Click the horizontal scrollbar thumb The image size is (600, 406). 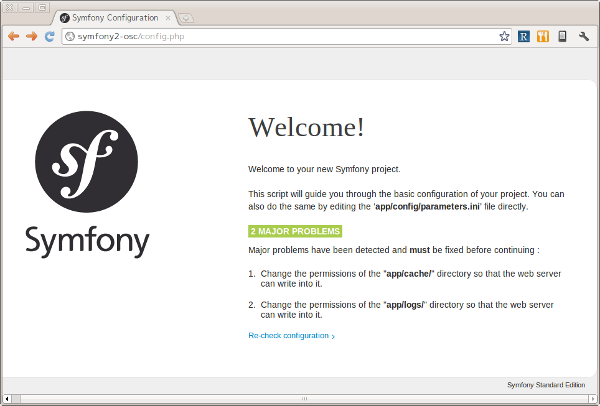[304, 399]
